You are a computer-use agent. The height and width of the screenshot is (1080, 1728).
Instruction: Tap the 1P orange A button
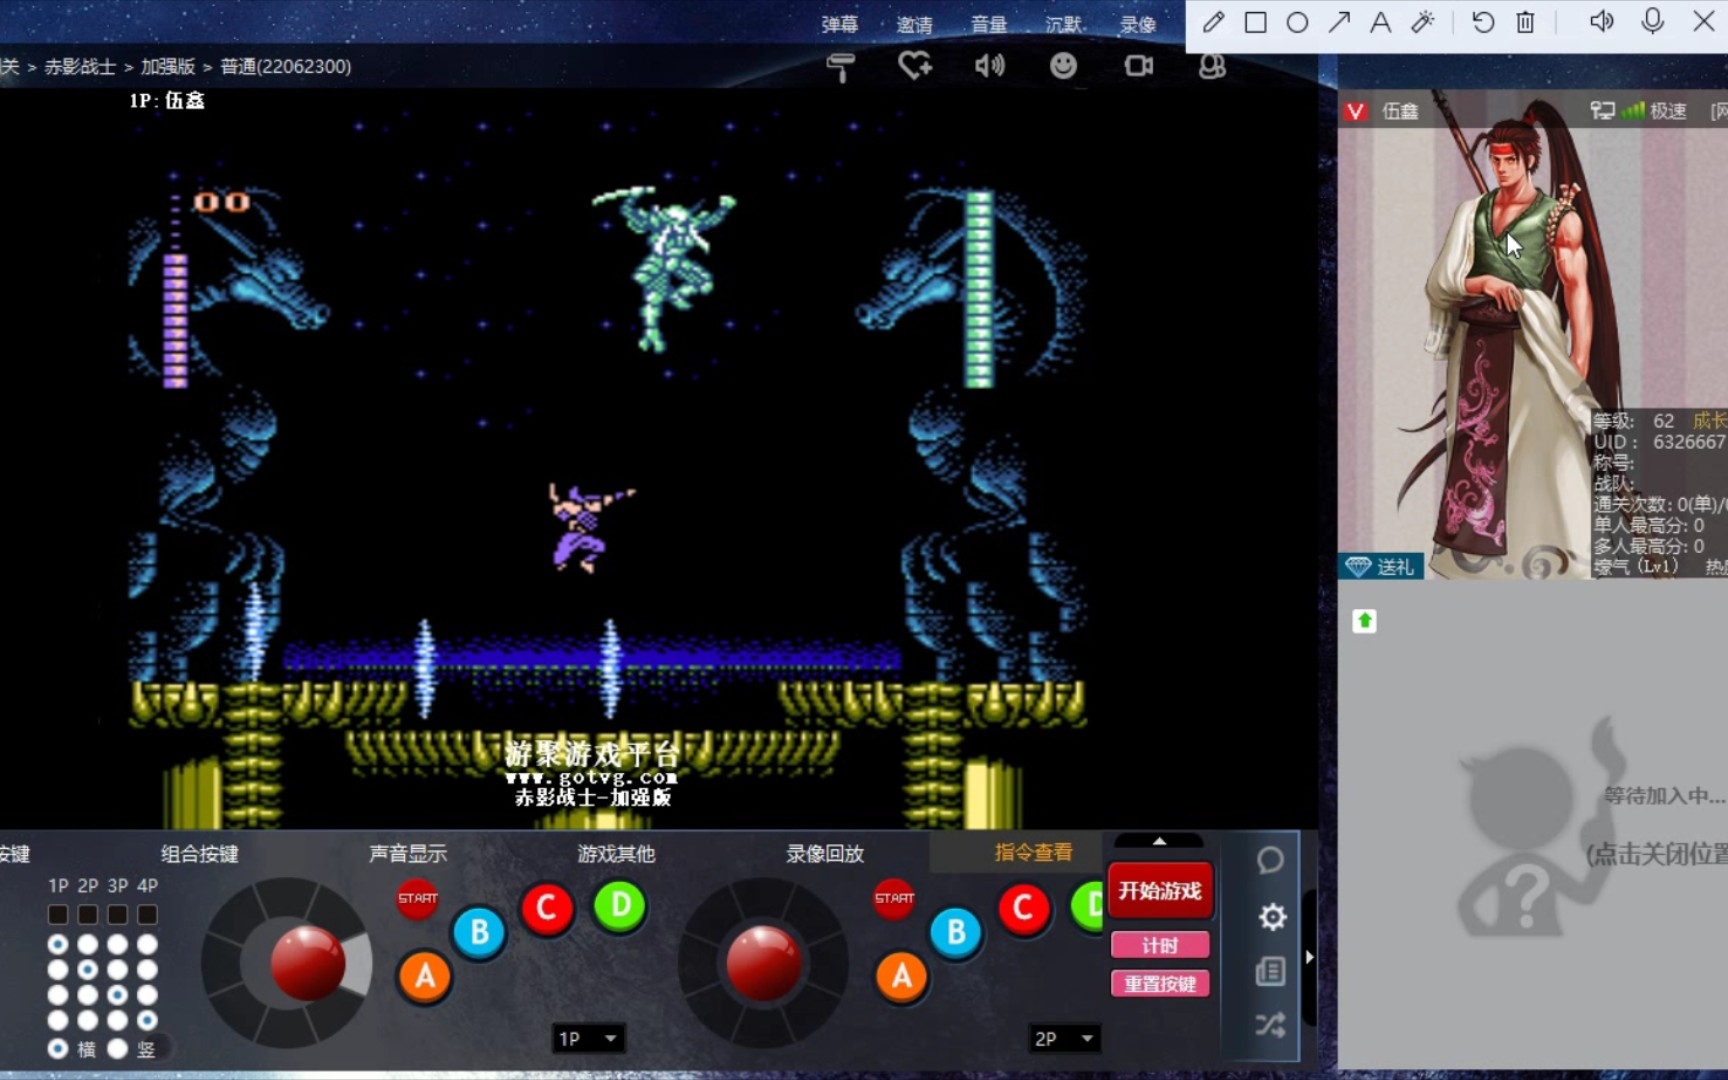pos(425,976)
